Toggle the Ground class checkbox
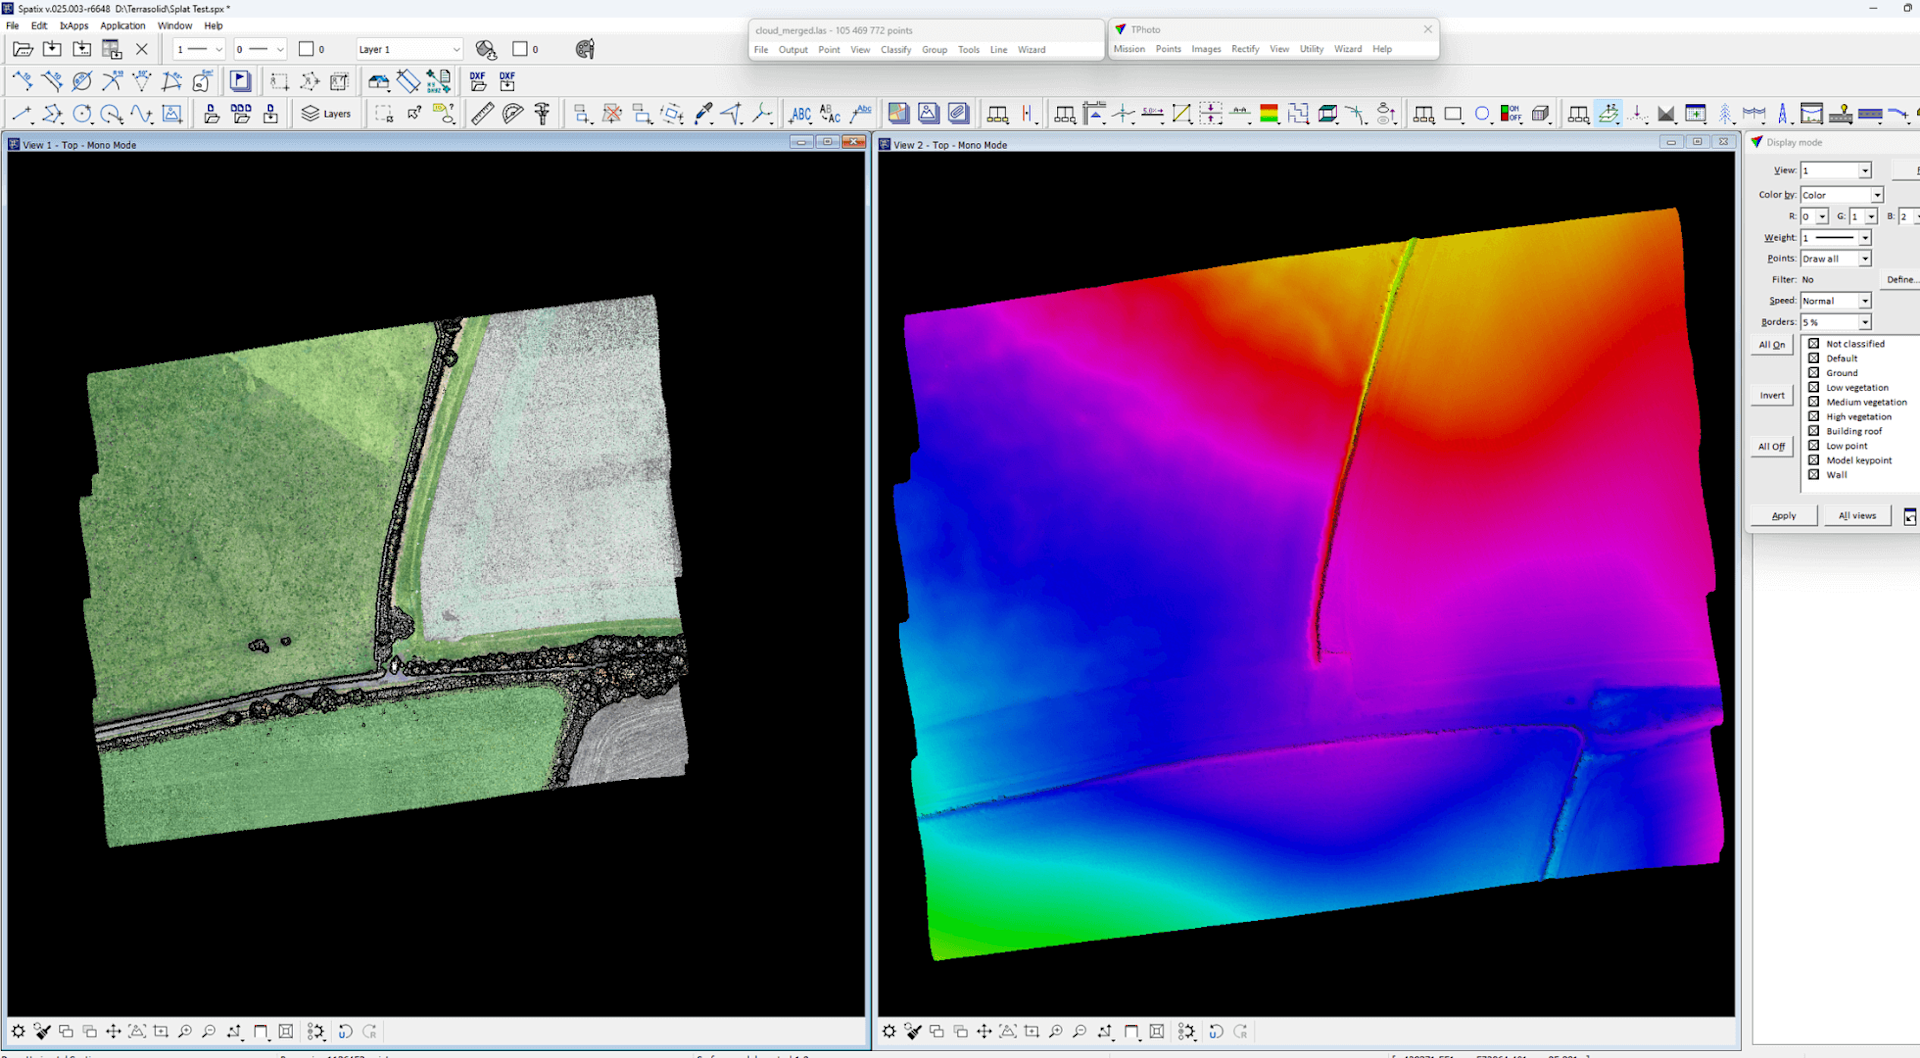 [x=1813, y=373]
